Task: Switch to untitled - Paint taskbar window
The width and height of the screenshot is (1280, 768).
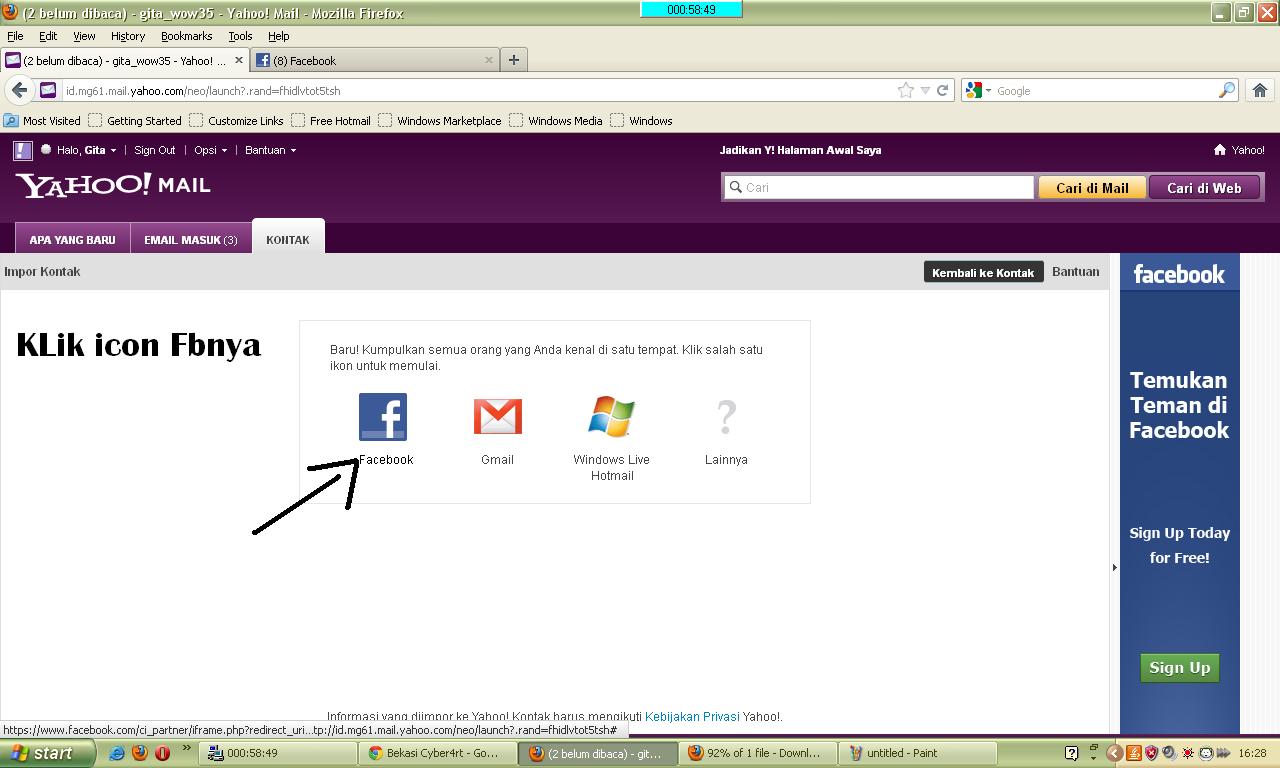Action: [x=918, y=753]
